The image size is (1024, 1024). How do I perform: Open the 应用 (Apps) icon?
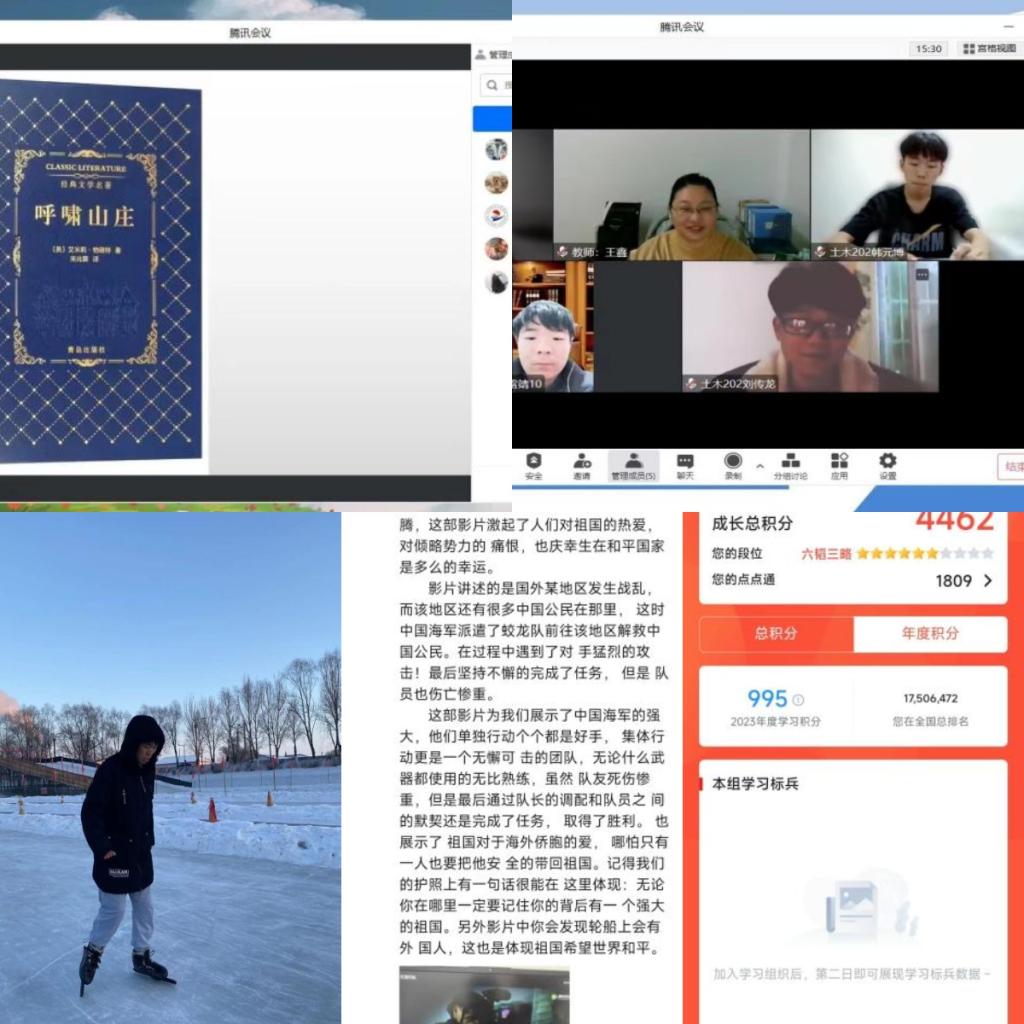839,465
